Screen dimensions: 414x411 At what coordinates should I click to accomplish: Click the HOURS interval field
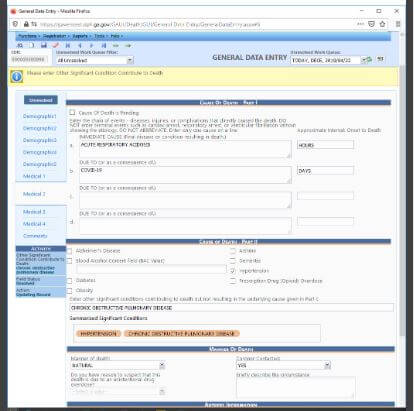tap(325, 145)
